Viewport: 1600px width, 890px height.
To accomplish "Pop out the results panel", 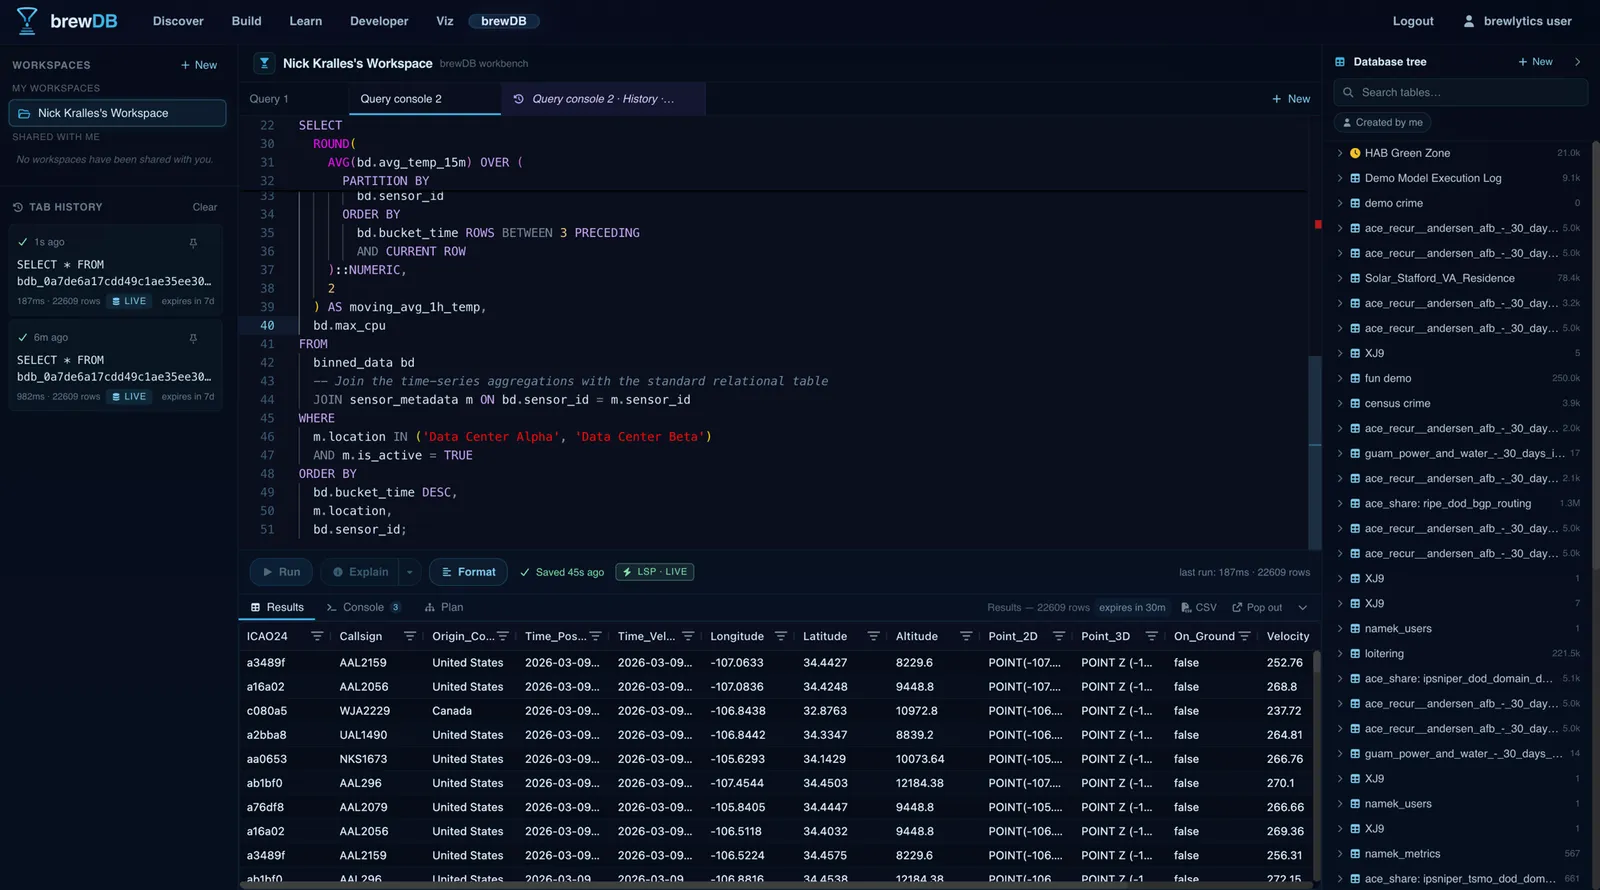I will tap(1257, 607).
